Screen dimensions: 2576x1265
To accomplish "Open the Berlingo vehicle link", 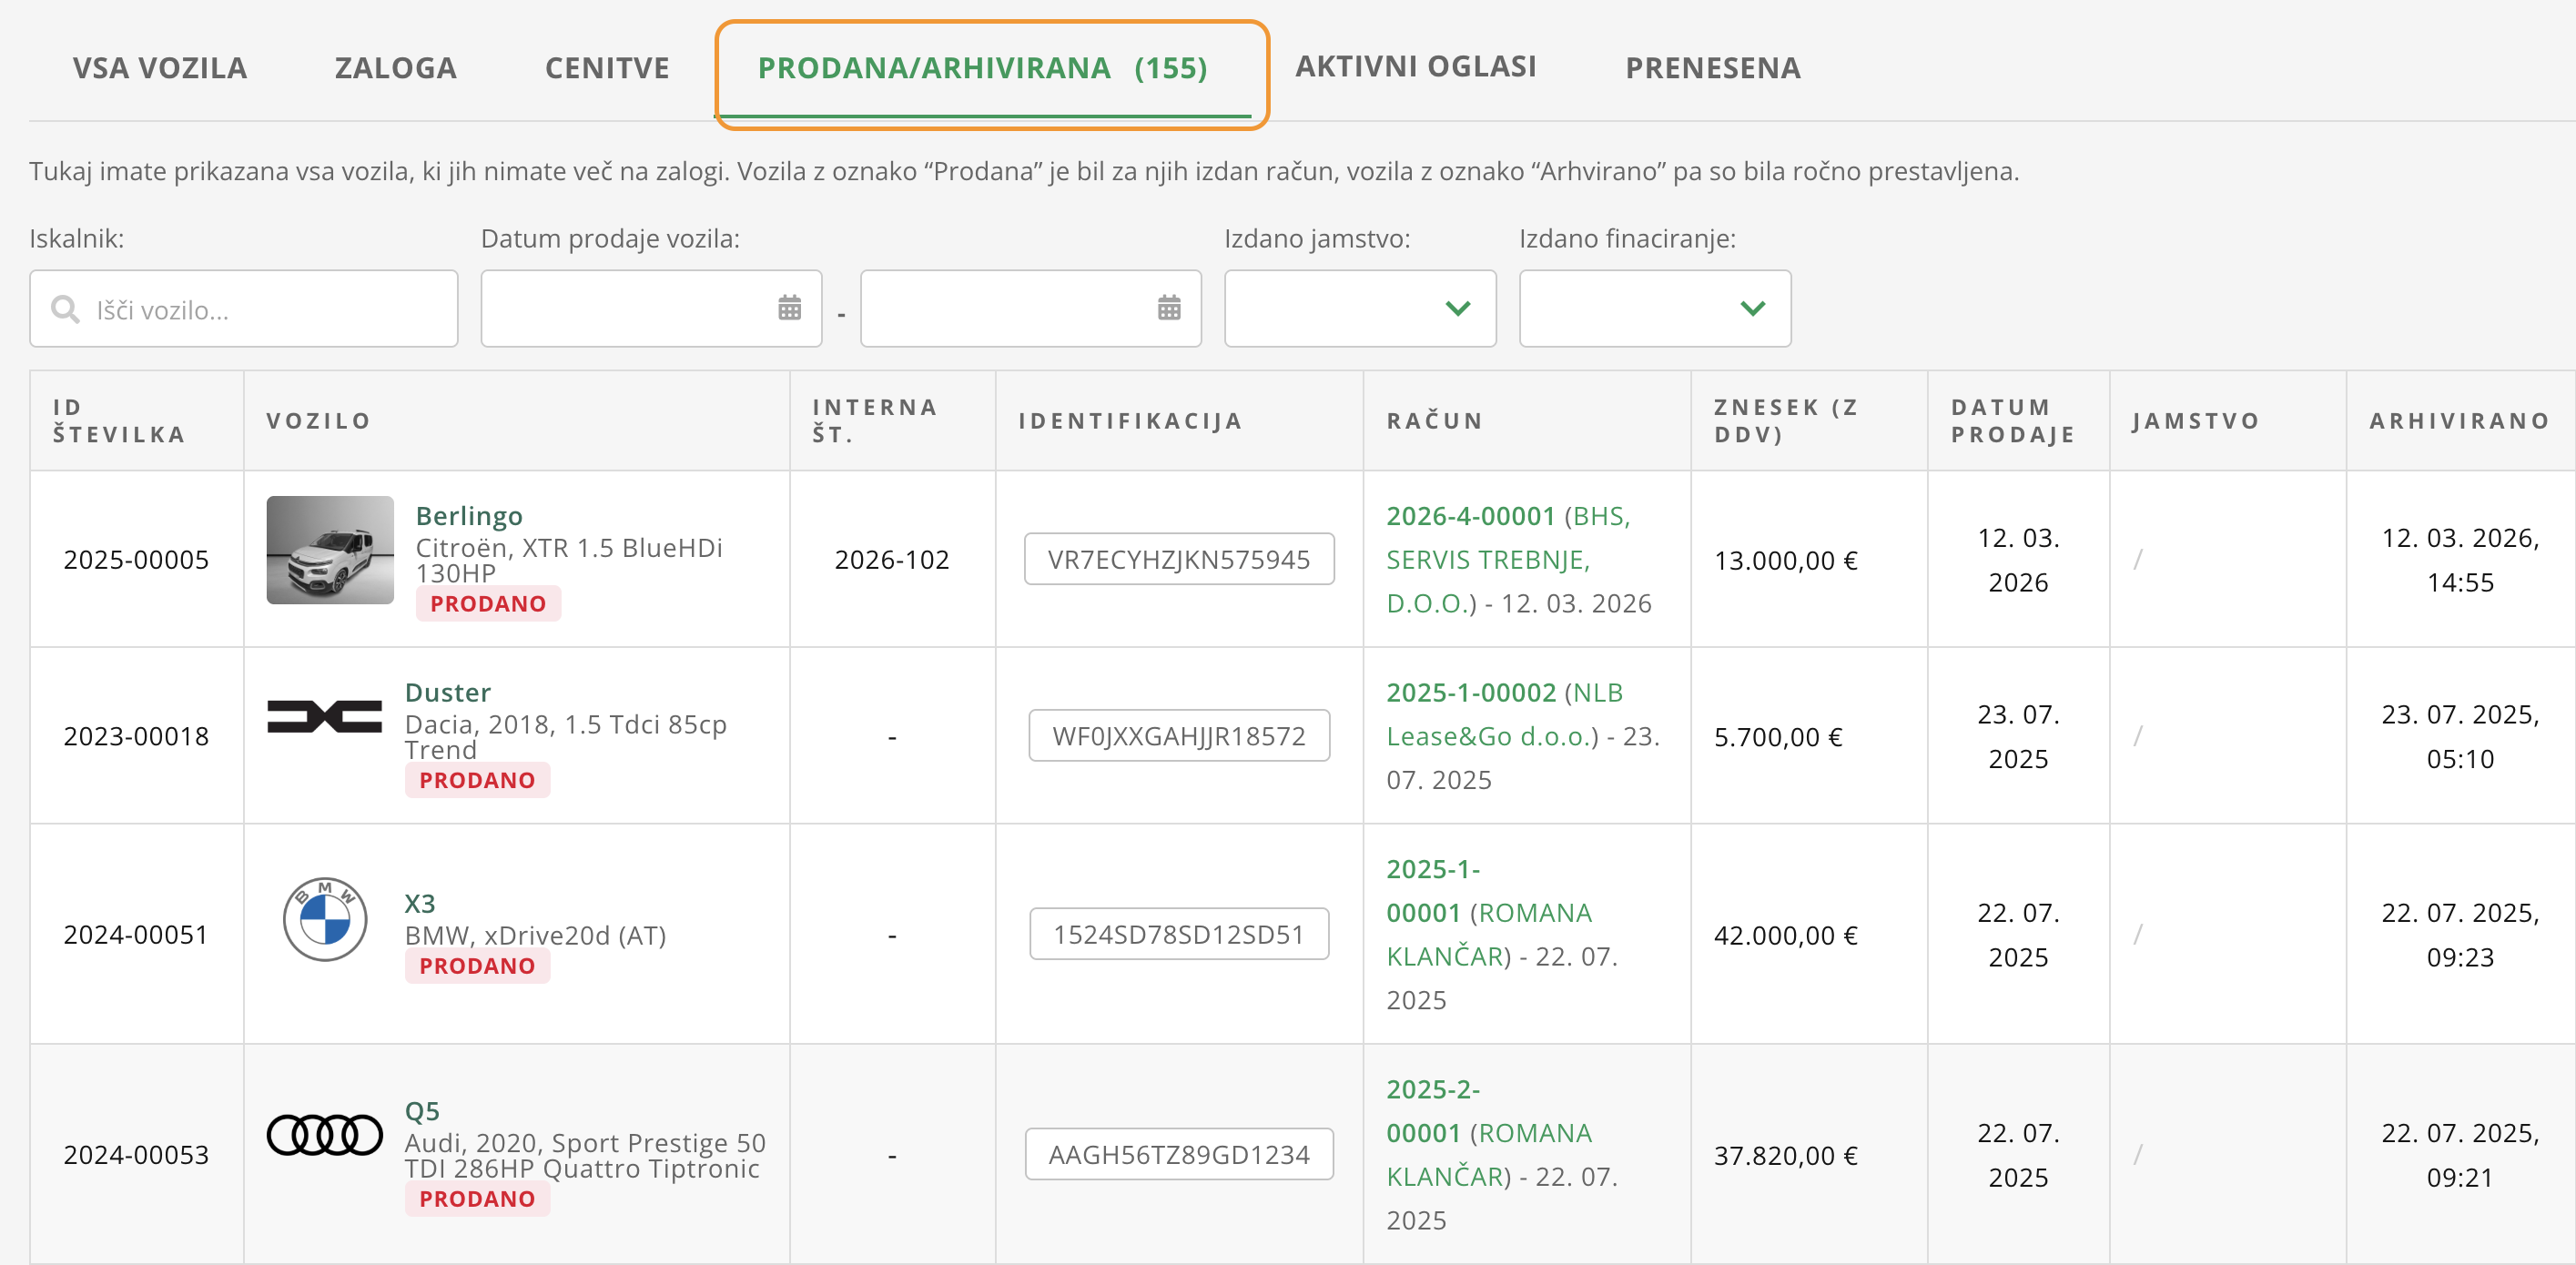I will point(469,516).
